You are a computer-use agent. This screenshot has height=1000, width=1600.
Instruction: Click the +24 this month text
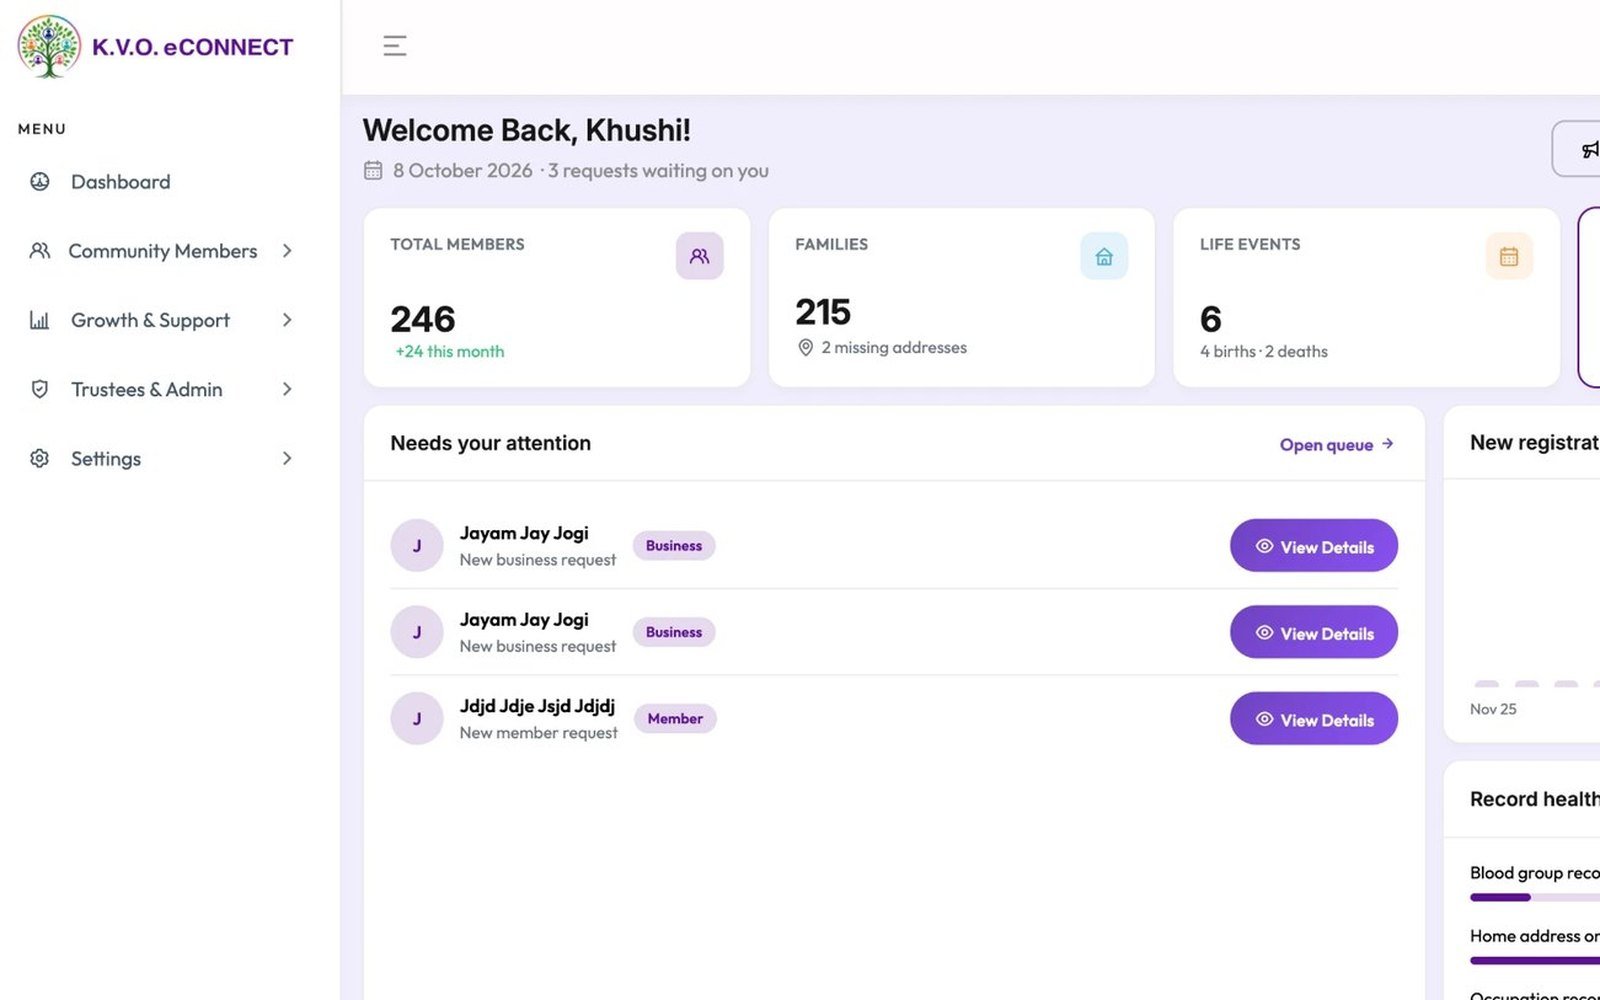(x=450, y=352)
